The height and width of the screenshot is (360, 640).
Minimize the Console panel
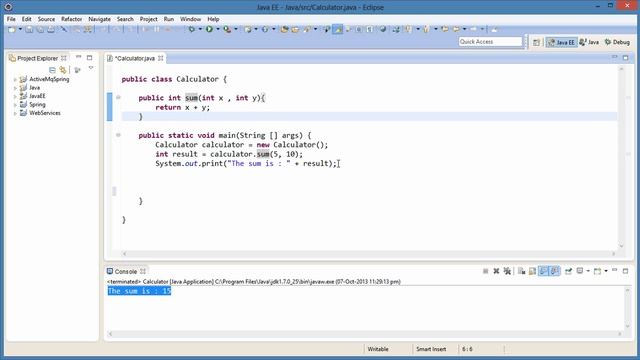pyautogui.click(x=615, y=270)
